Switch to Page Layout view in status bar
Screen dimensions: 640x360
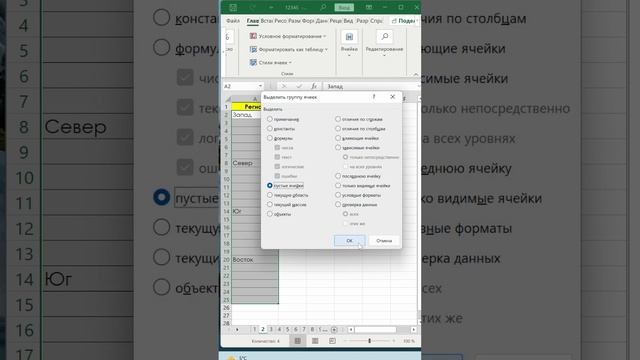pyautogui.click(x=315, y=341)
